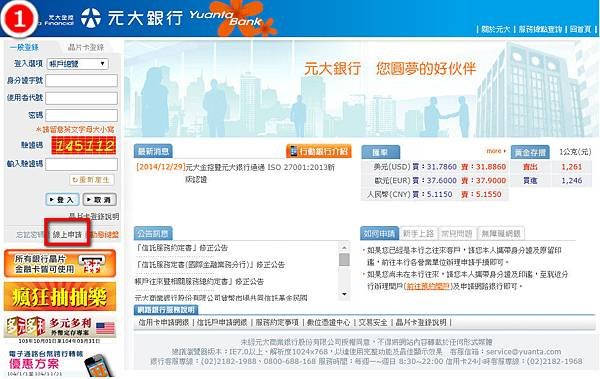
Task: Select the 新手上路 tab
Action: [x=418, y=234]
